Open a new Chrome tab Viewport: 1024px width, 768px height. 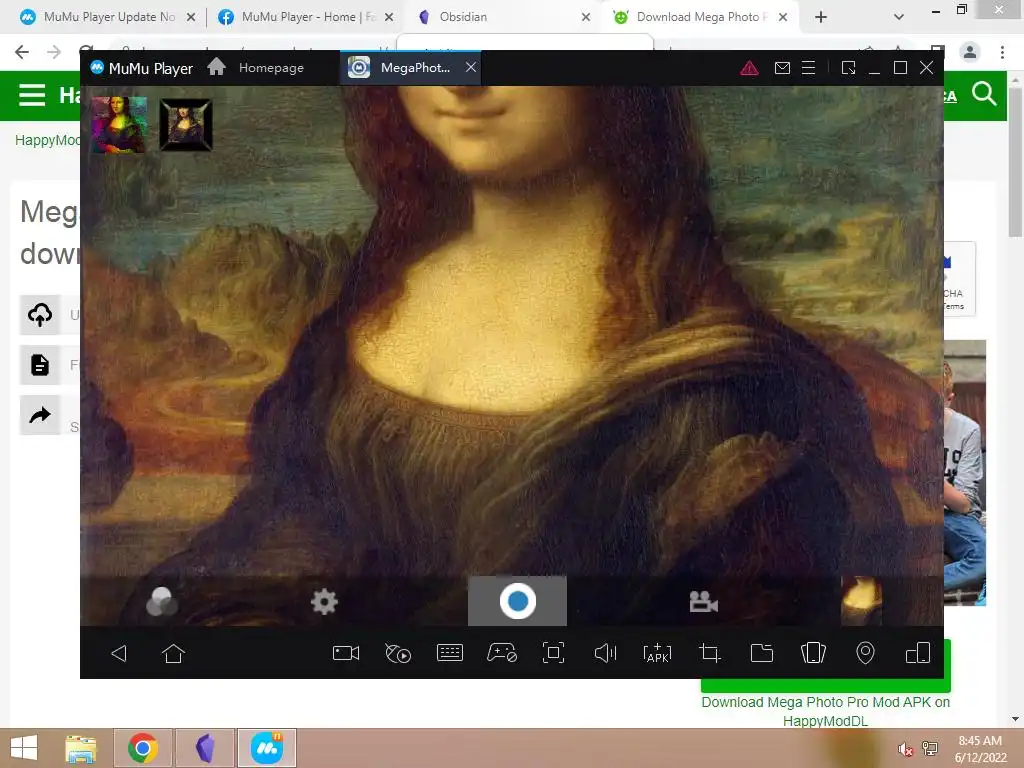click(x=821, y=17)
